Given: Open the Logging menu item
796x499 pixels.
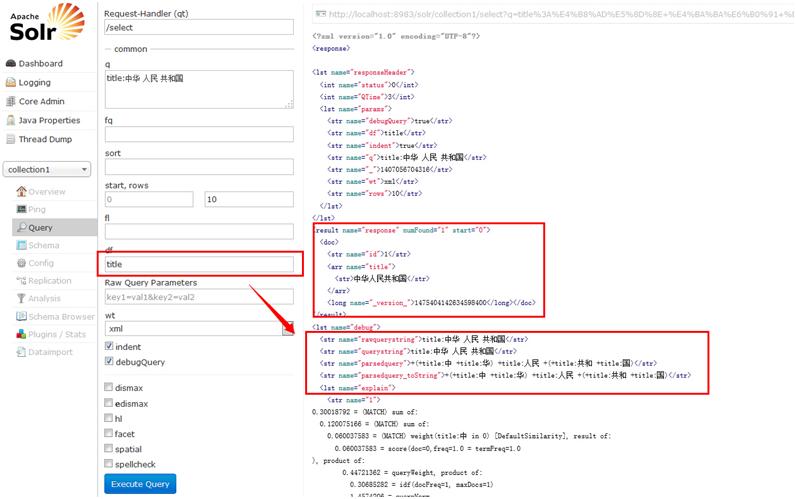Looking at the screenshot, I should click(35, 82).
